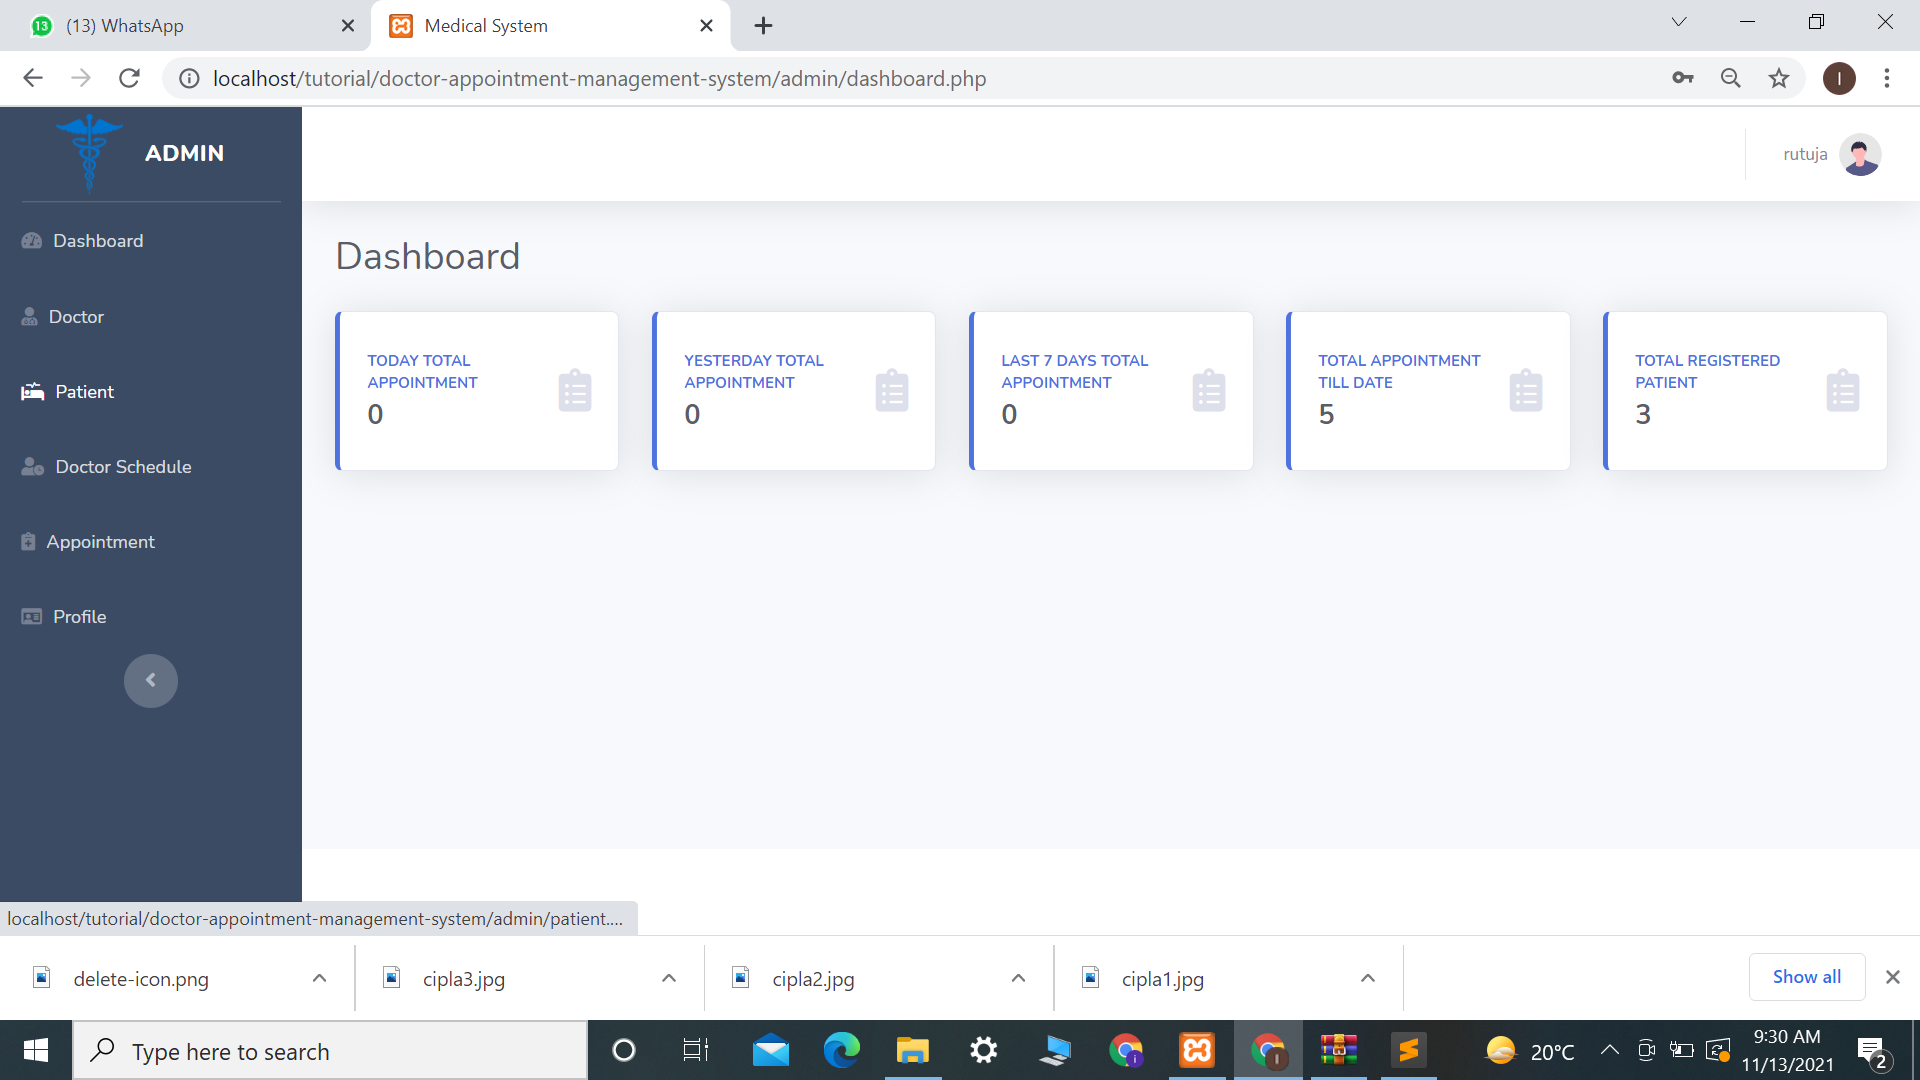The height and width of the screenshot is (1080, 1920).
Task: Launch the XAMPP control panel from taskbar
Action: (x=1197, y=1050)
